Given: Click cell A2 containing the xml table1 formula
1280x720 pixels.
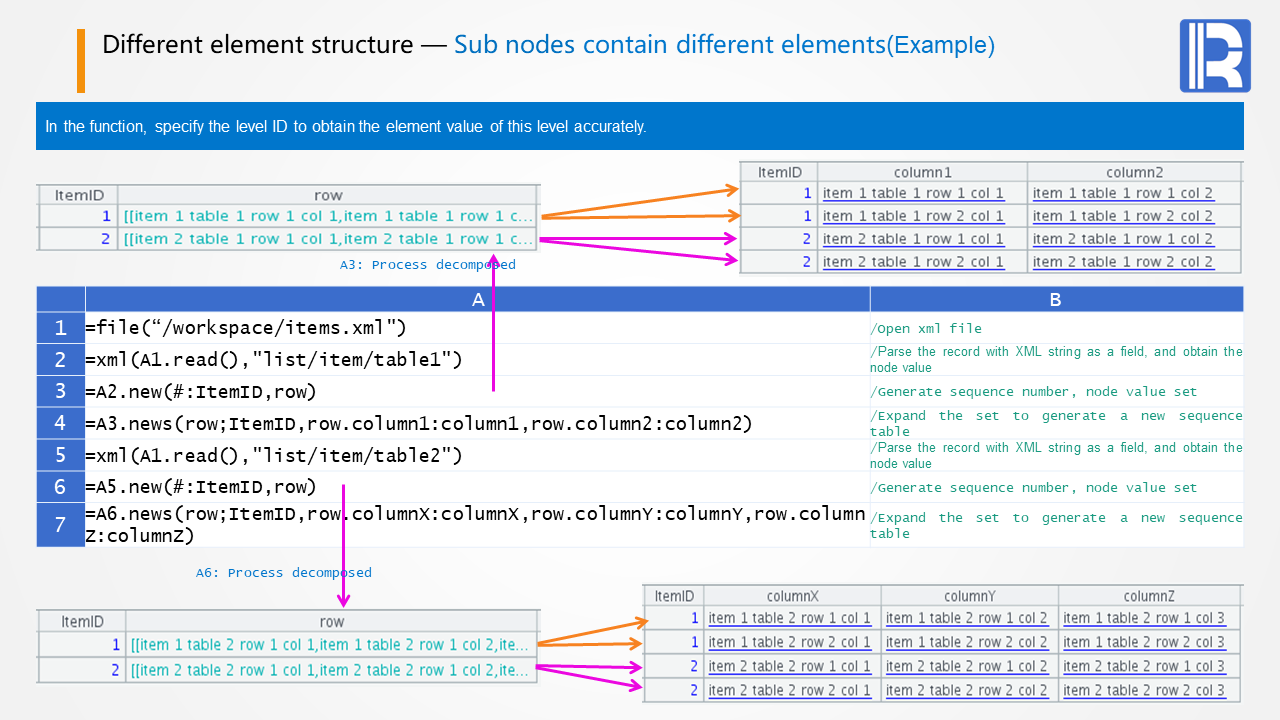Looking at the screenshot, I should (x=274, y=360).
